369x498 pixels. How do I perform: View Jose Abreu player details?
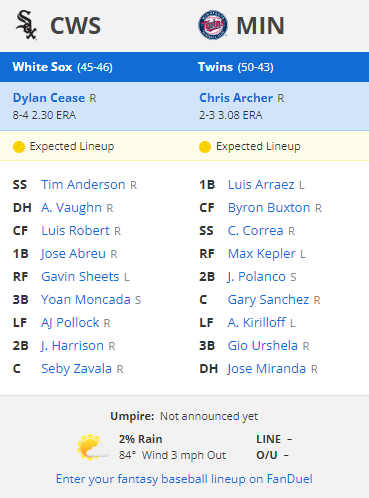73,254
